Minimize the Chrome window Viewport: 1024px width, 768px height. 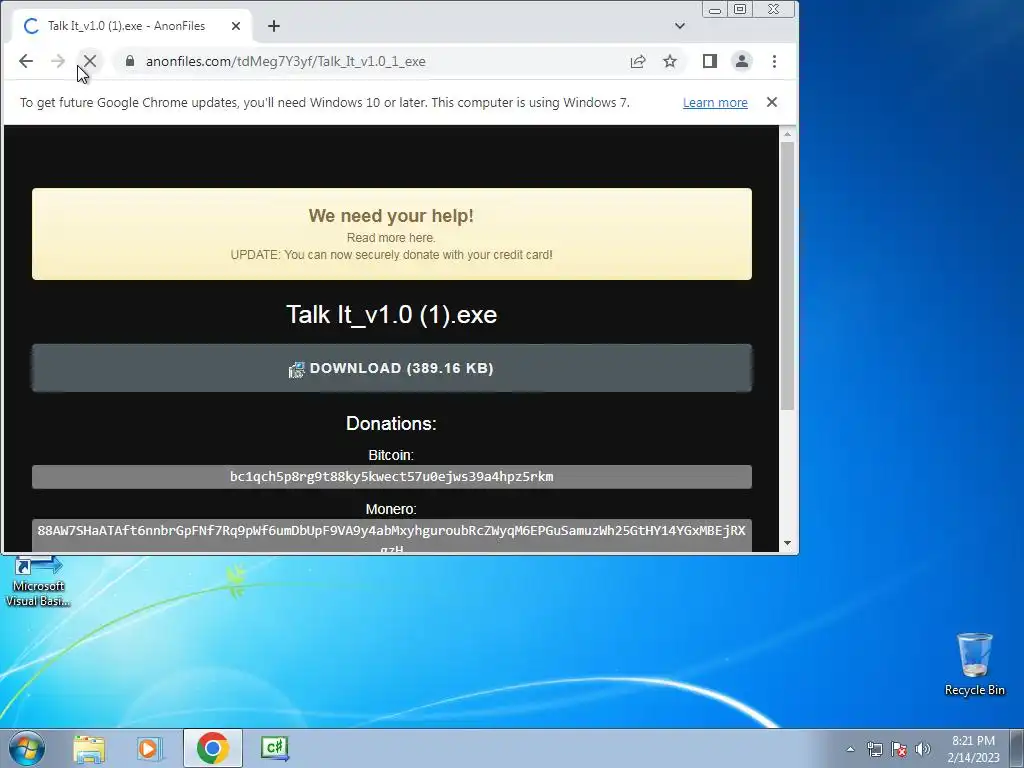715,9
